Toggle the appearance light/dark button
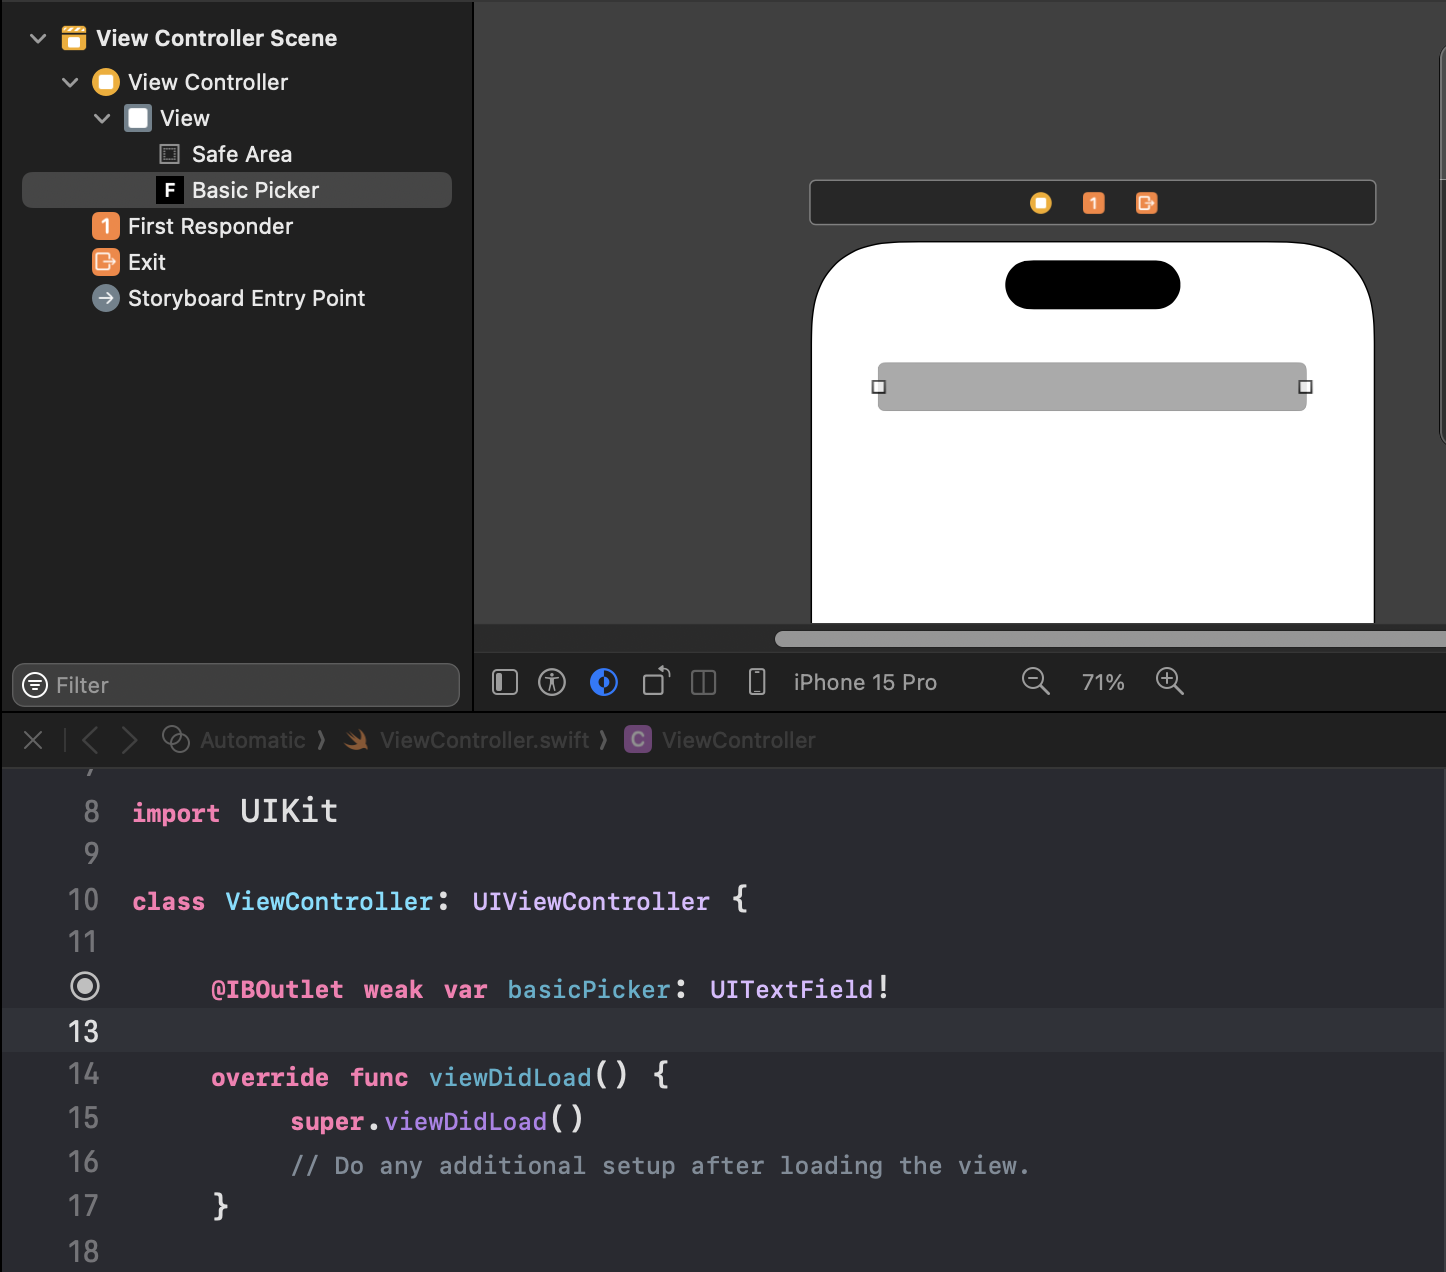1446x1272 pixels. 604,682
